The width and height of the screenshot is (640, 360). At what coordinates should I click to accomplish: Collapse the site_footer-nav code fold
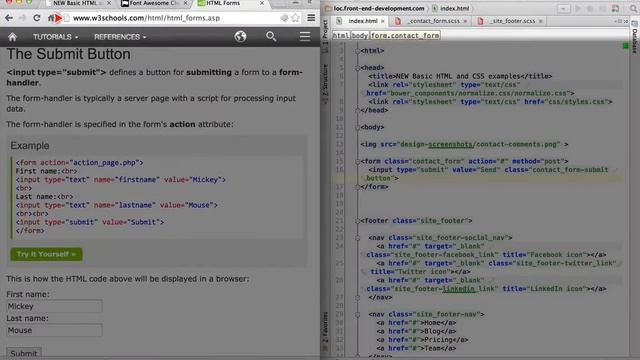pos(357,314)
